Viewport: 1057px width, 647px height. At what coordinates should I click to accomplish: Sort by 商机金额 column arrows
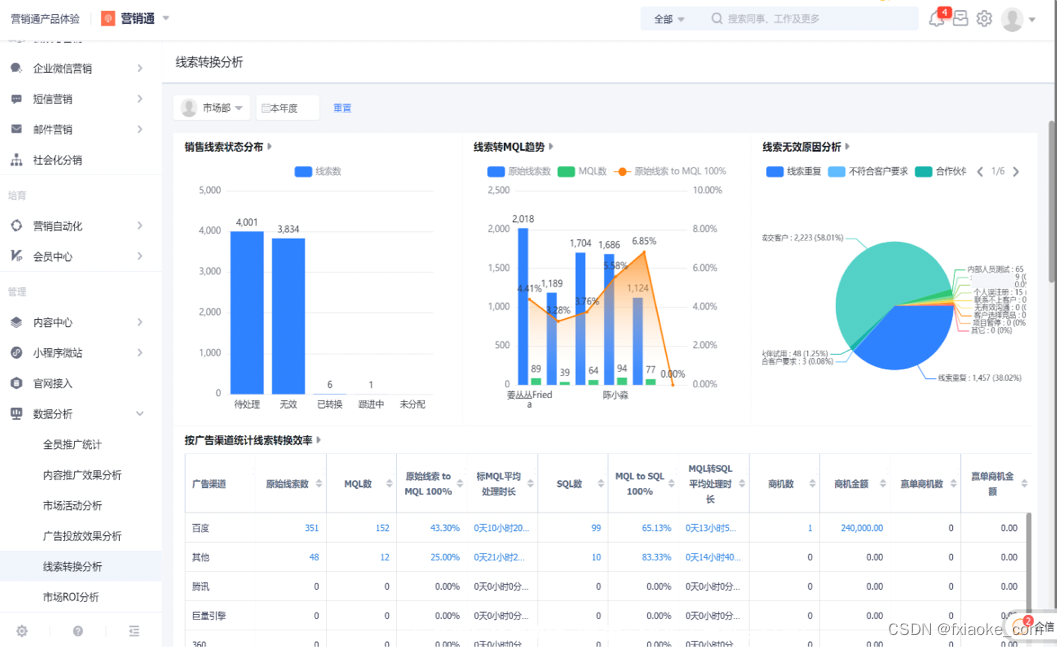pyautogui.click(x=882, y=484)
